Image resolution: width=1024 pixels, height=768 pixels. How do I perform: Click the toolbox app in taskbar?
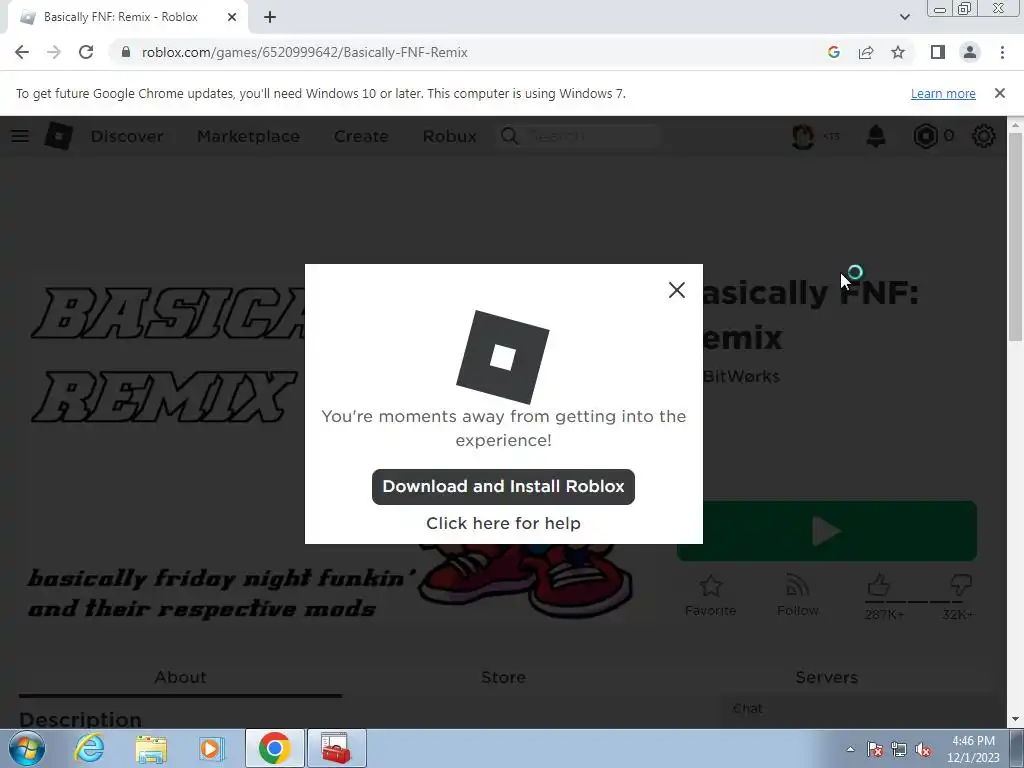(x=336, y=748)
